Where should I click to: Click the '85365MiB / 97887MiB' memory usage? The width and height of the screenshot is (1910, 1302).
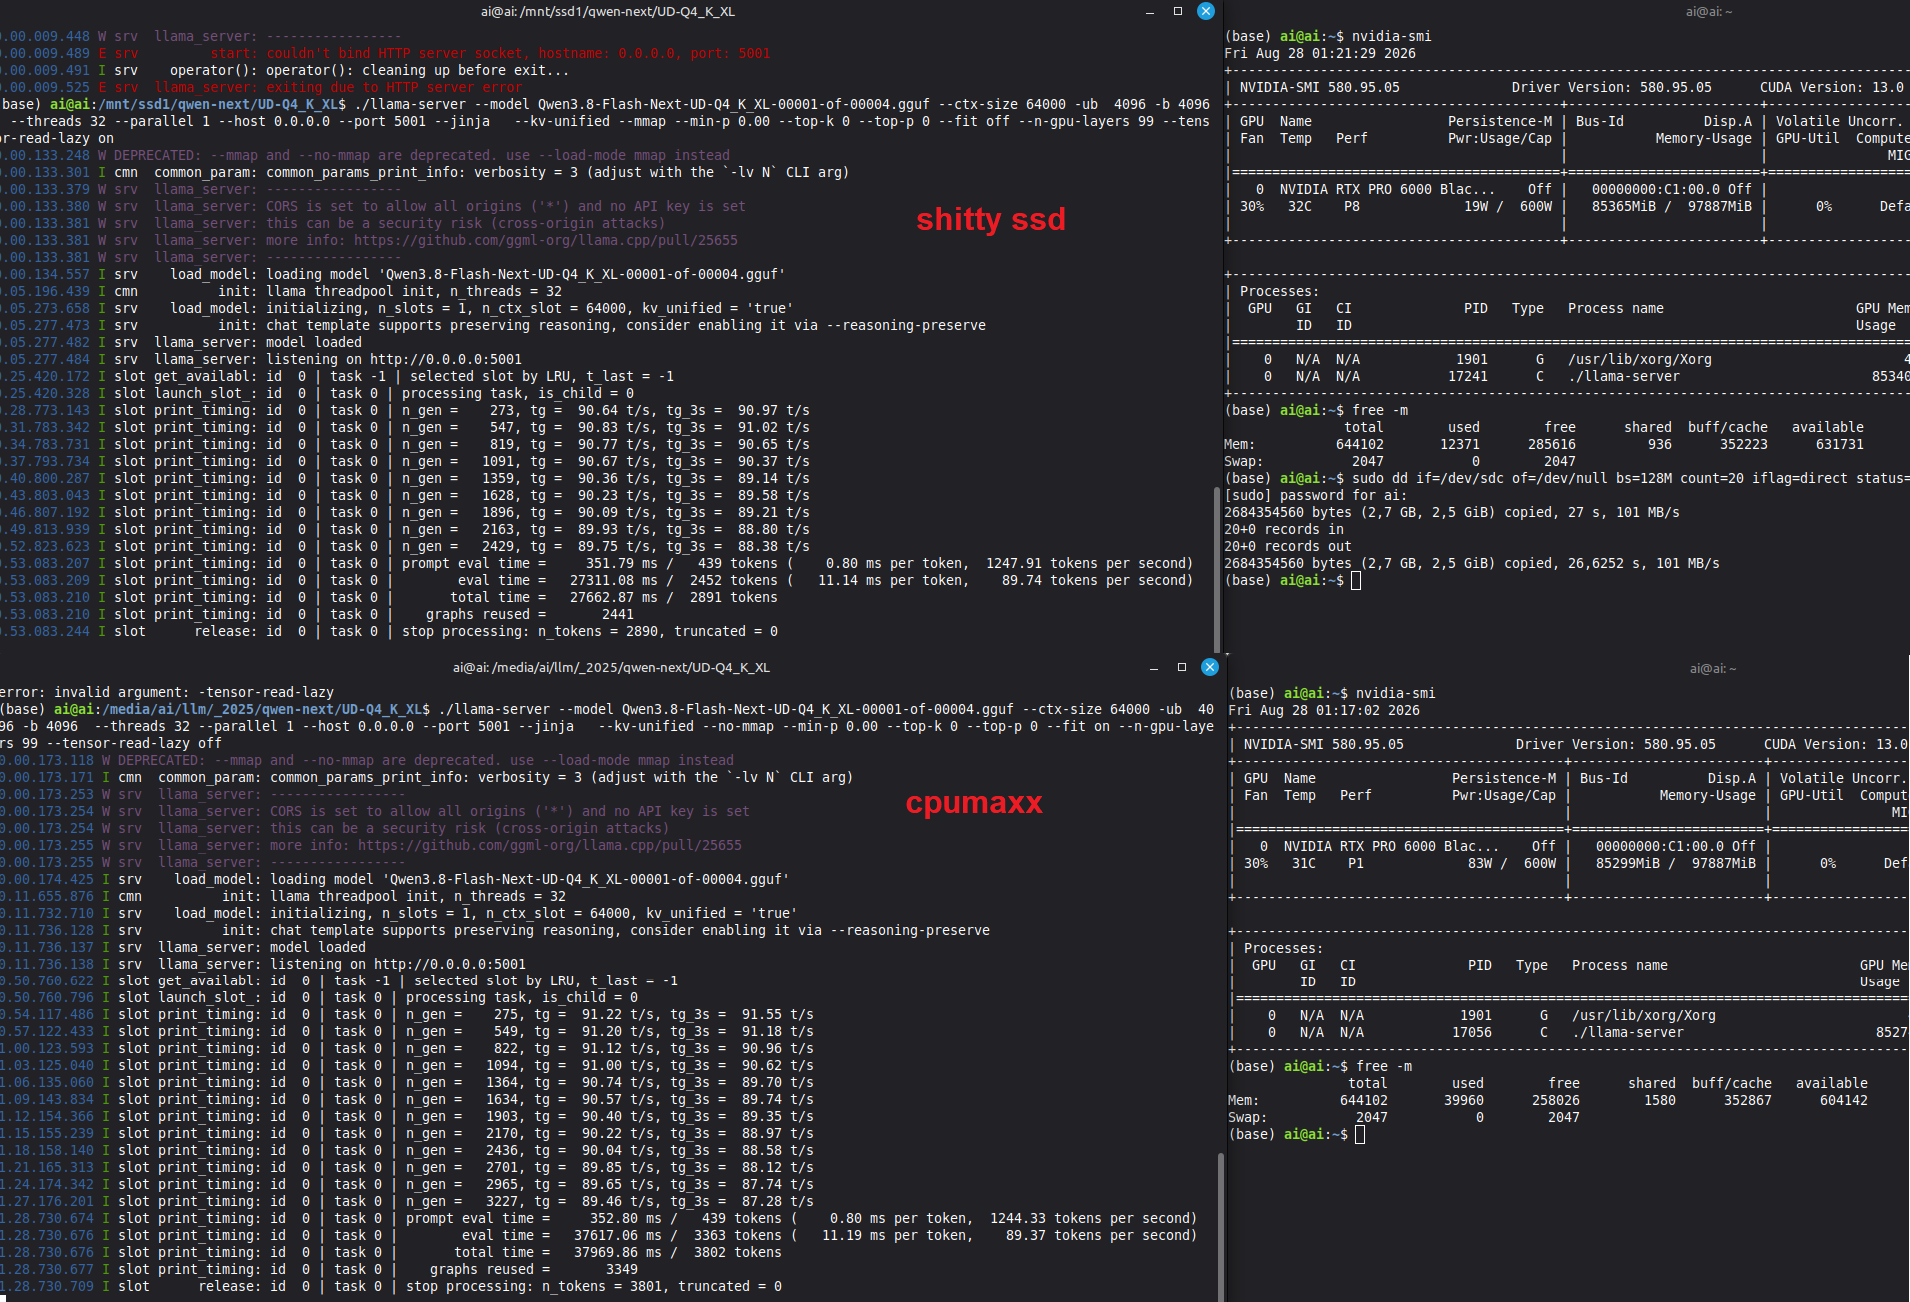pos(1672,206)
